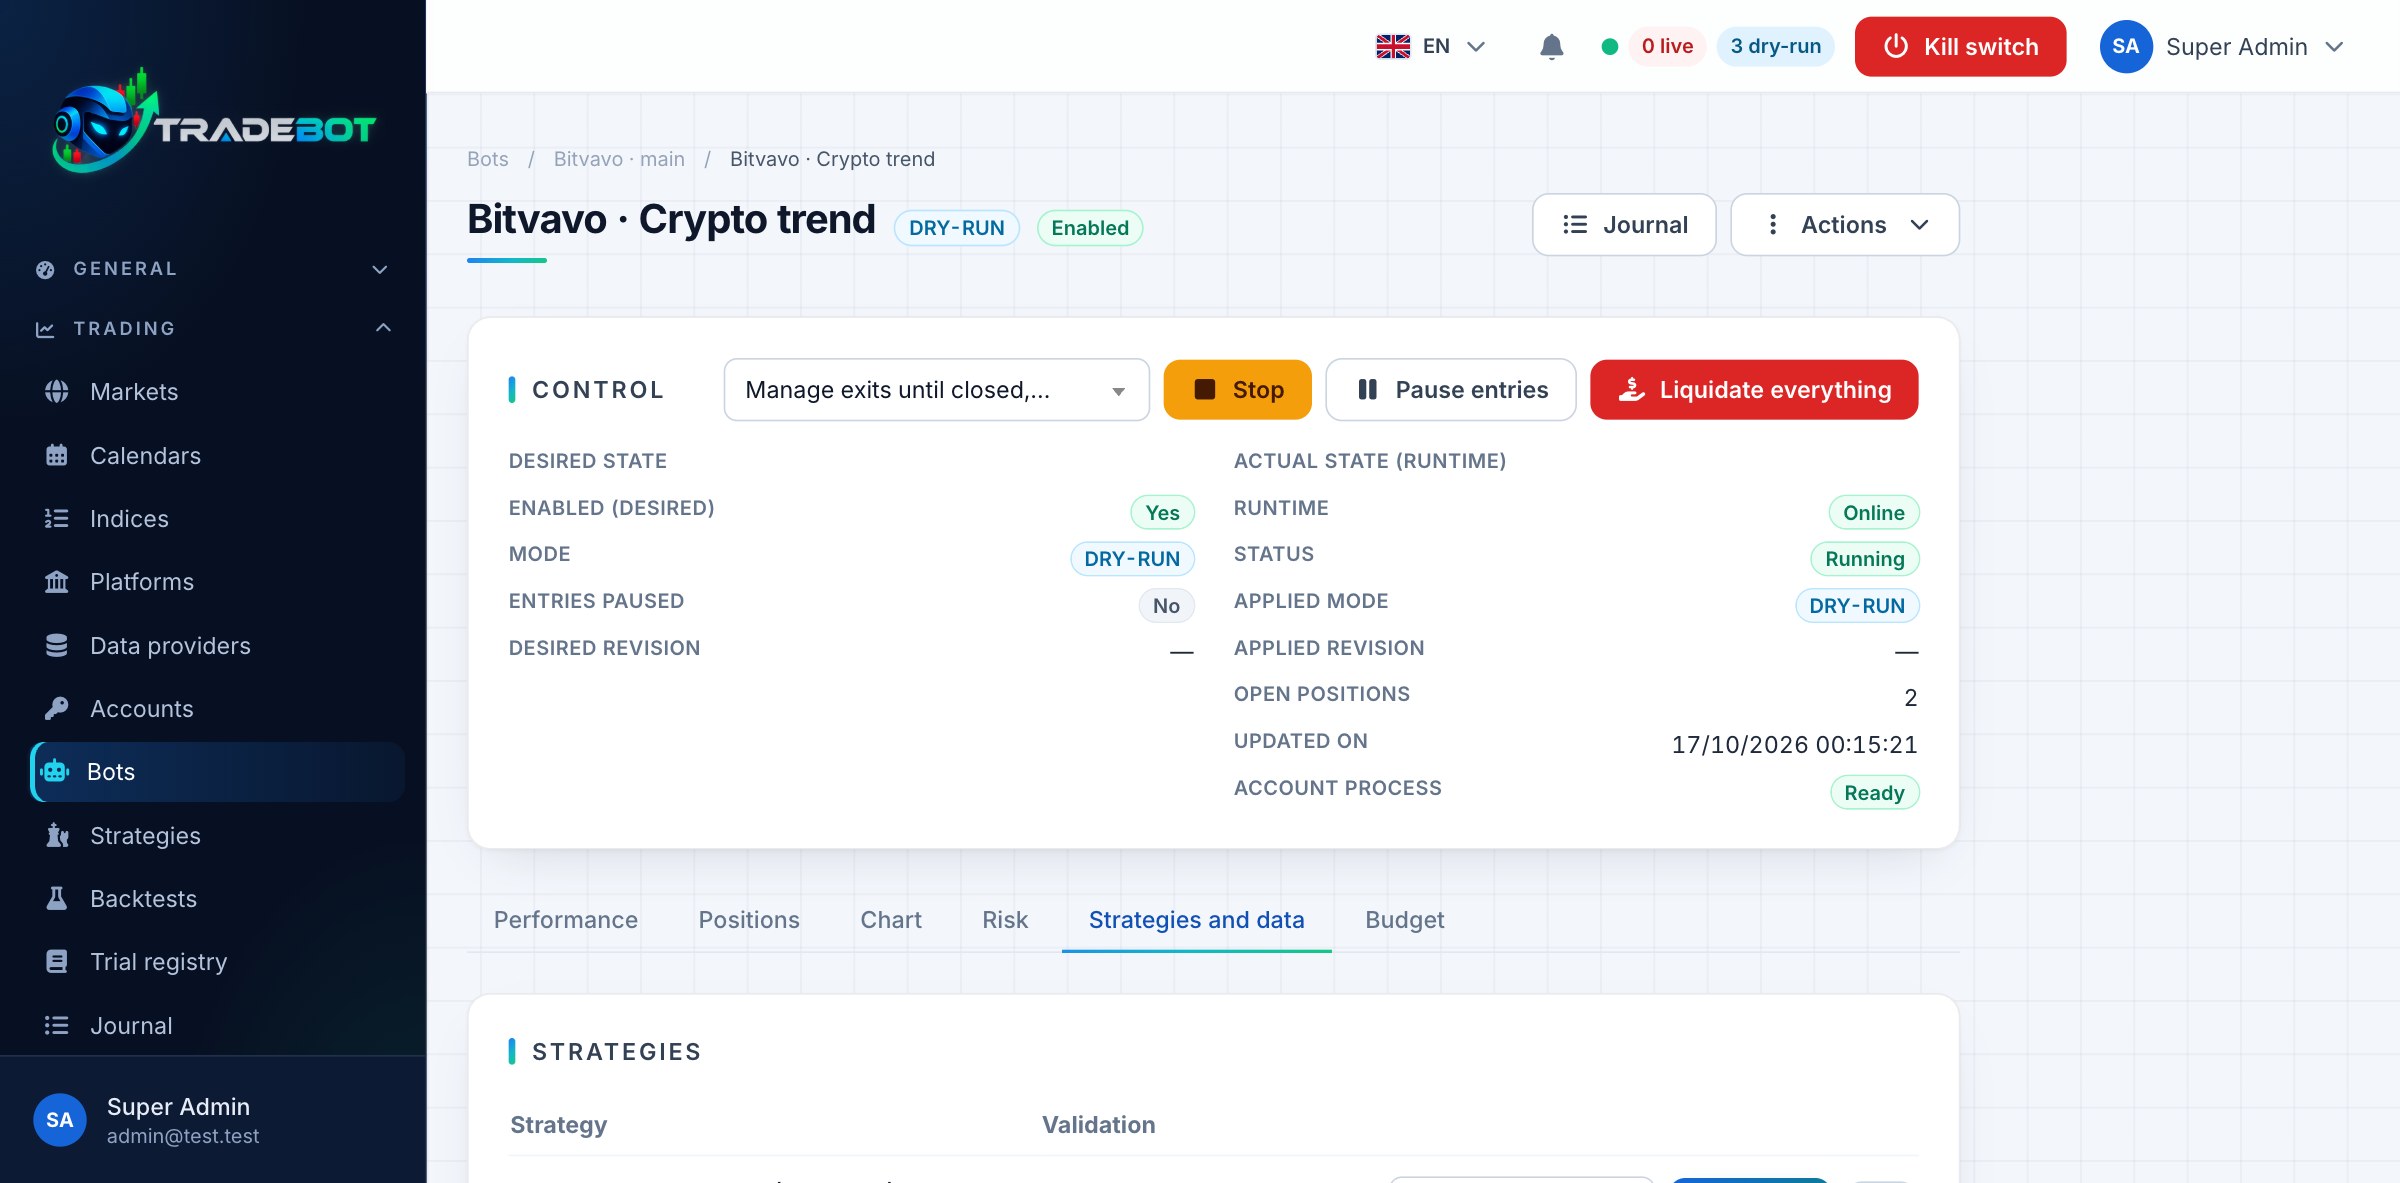
Task: Open the EN language dropdown
Action: (1432, 47)
